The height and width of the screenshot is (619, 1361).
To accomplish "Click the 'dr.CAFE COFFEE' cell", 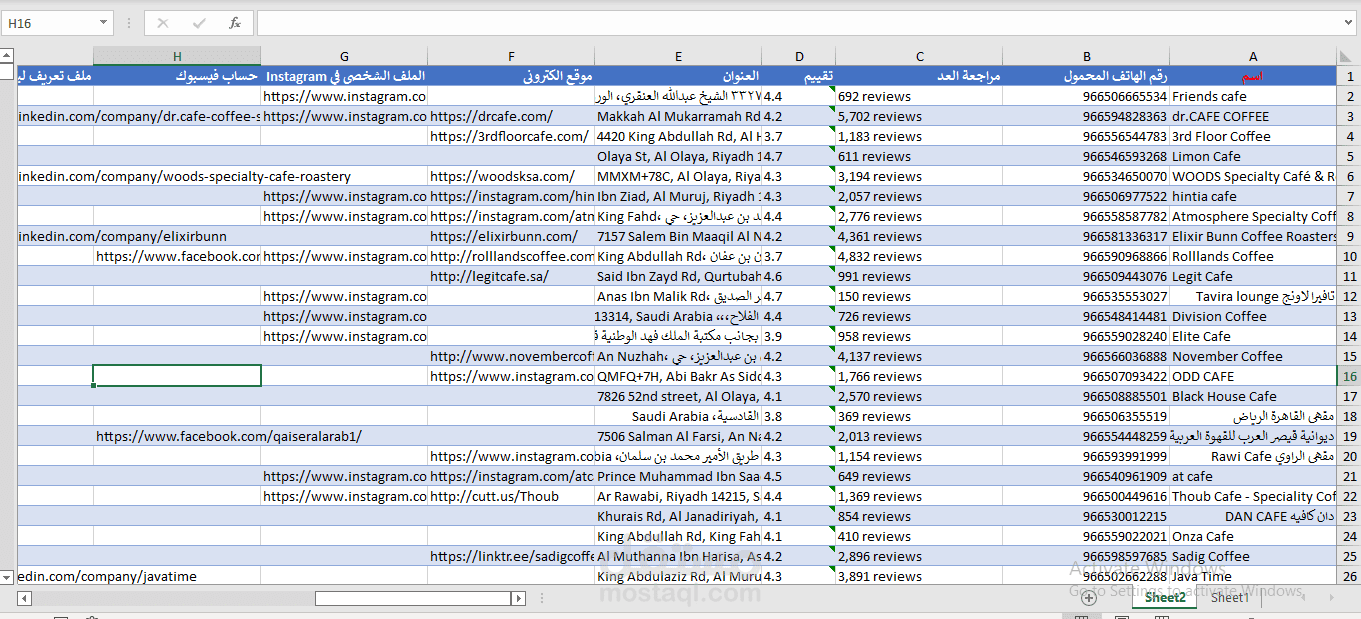I will [x=1253, y=116].
